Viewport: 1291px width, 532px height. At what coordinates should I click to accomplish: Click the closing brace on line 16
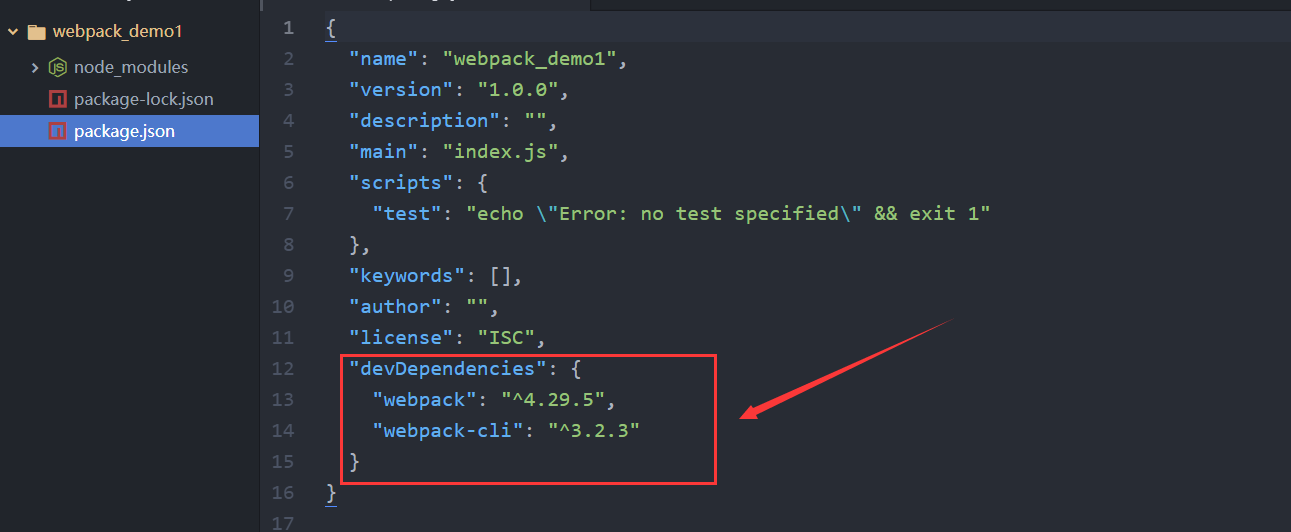(331, 493)
